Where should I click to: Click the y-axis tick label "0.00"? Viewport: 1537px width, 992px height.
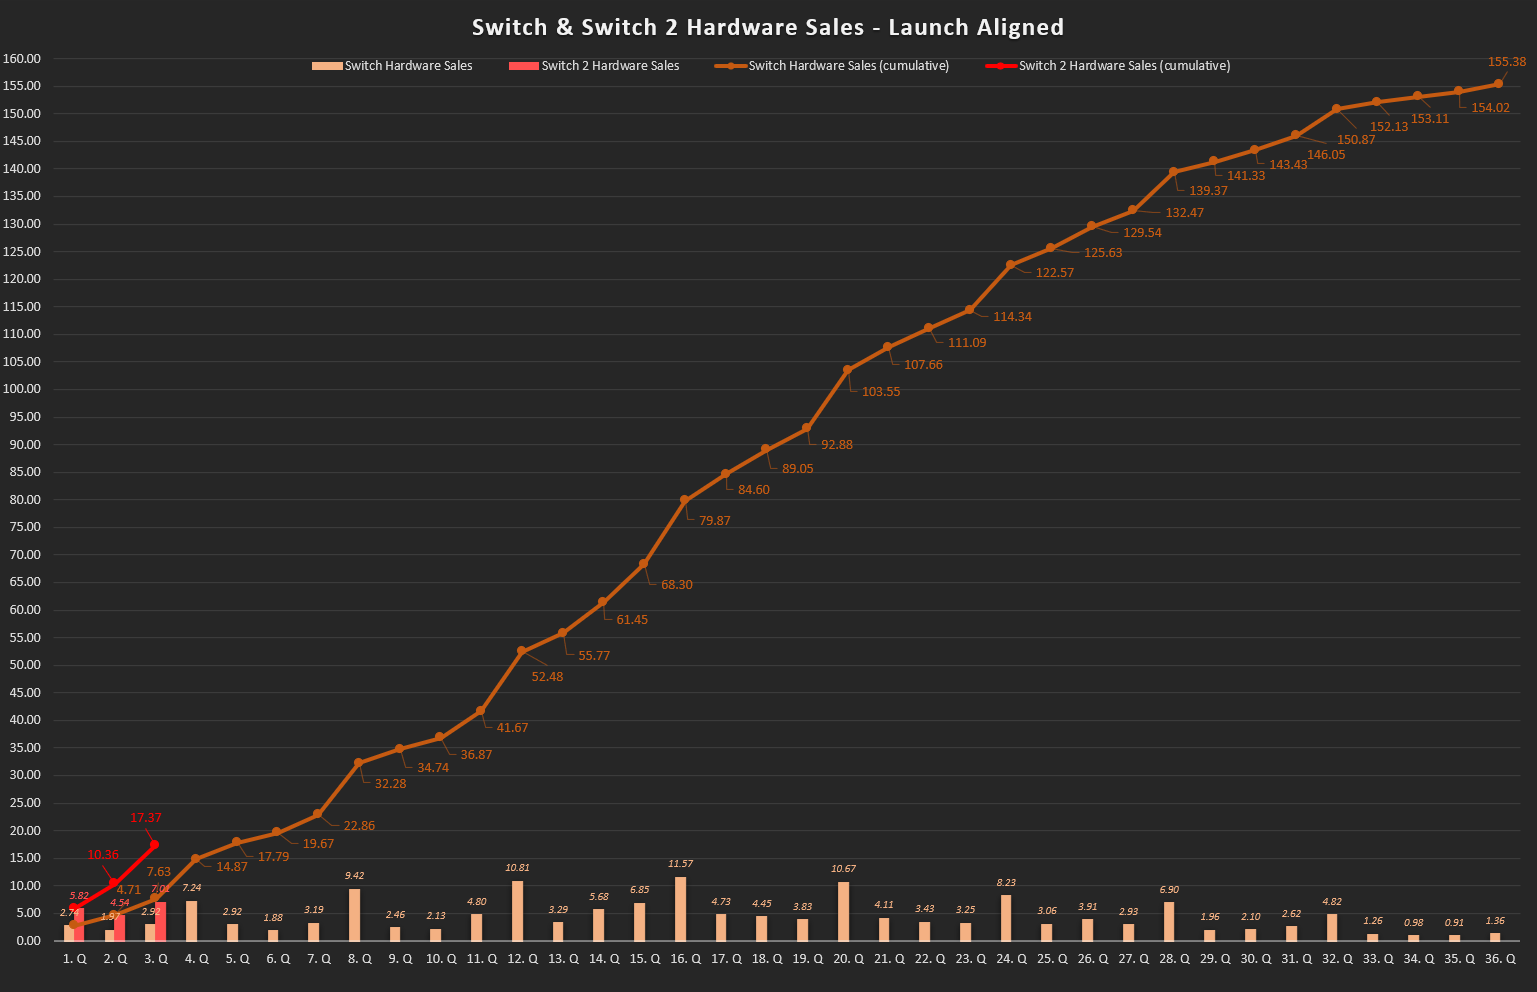pyautogui.click(x=28, y=941)
